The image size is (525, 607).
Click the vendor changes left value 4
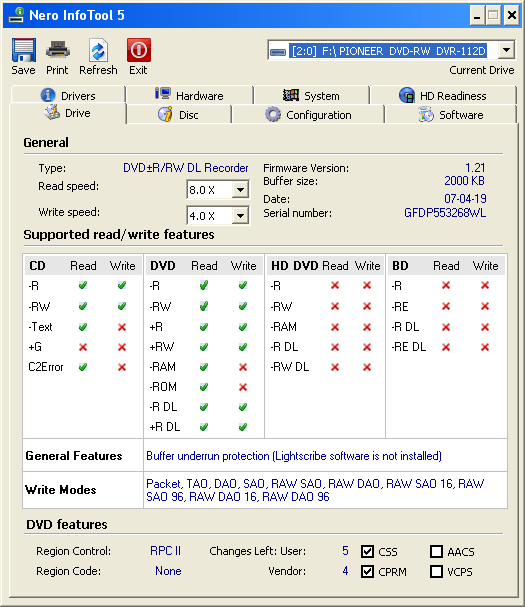coord(345,571)
